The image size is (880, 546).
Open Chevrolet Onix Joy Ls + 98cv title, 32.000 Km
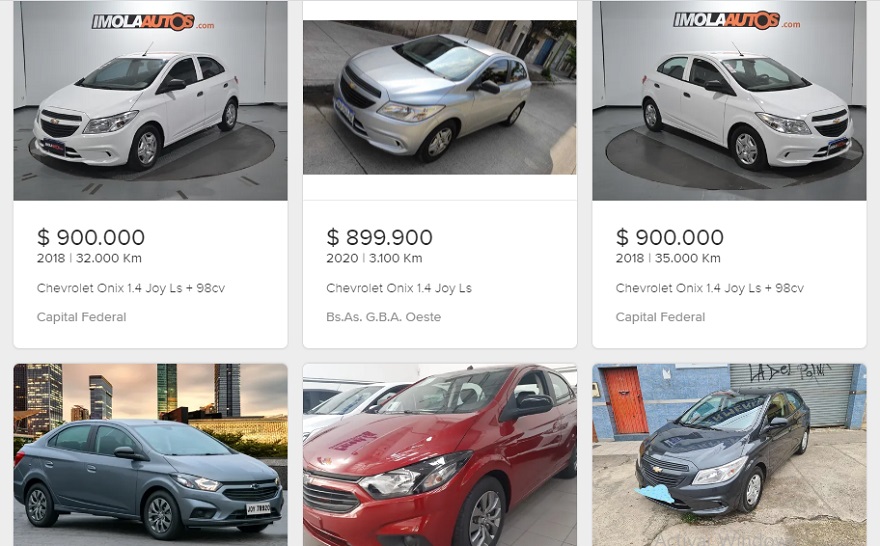[x=131, y=288]
